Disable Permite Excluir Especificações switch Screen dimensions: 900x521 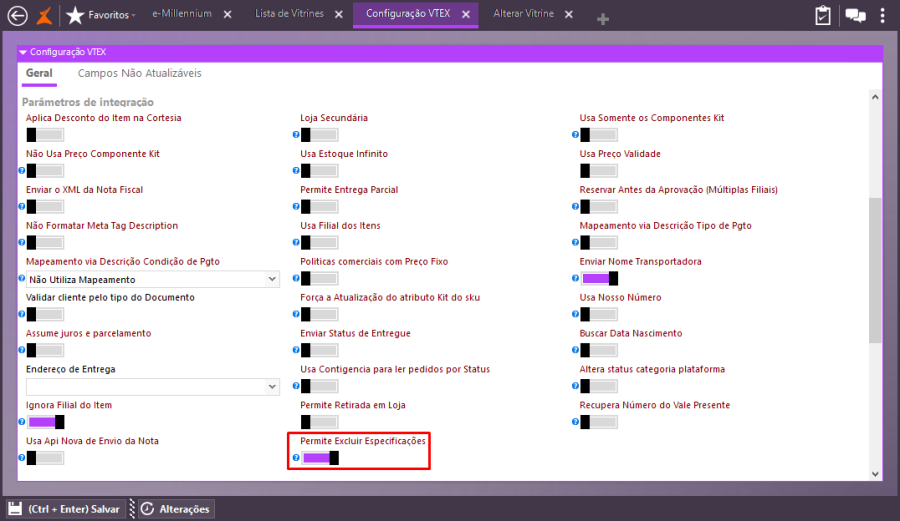click(x=320, y=458)
